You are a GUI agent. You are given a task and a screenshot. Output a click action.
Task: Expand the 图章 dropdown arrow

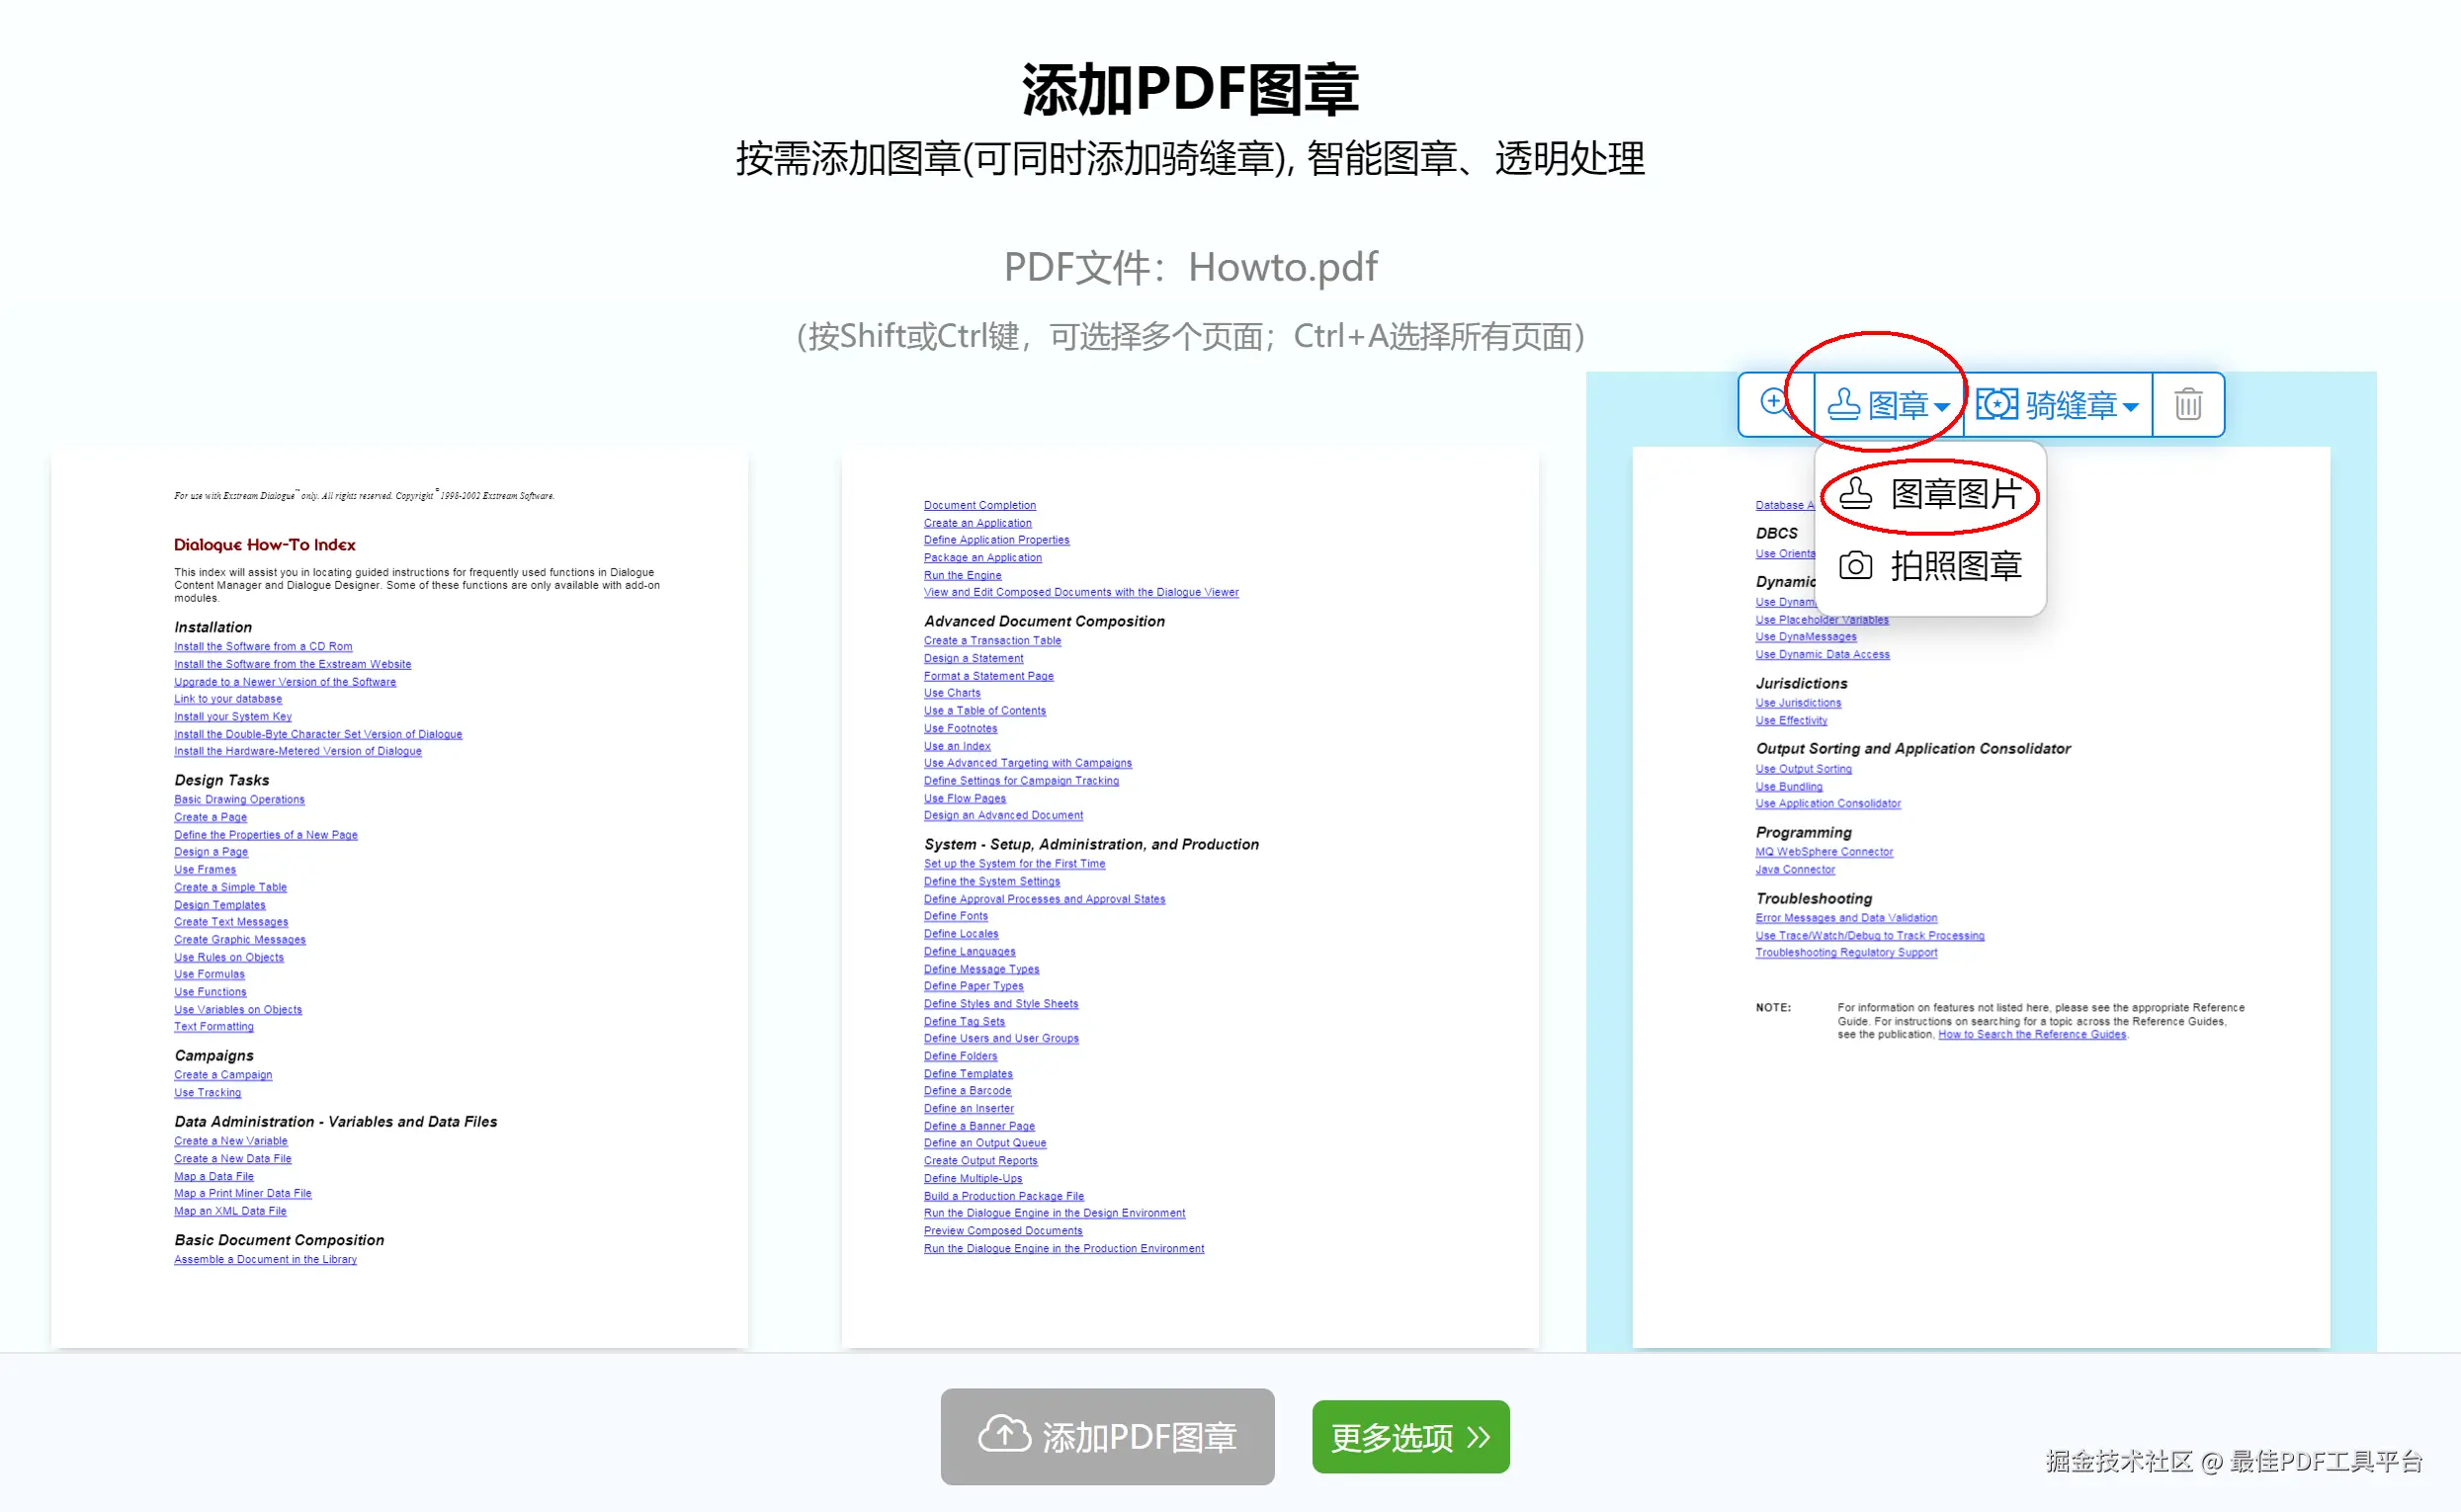(x=1942, y=407)
